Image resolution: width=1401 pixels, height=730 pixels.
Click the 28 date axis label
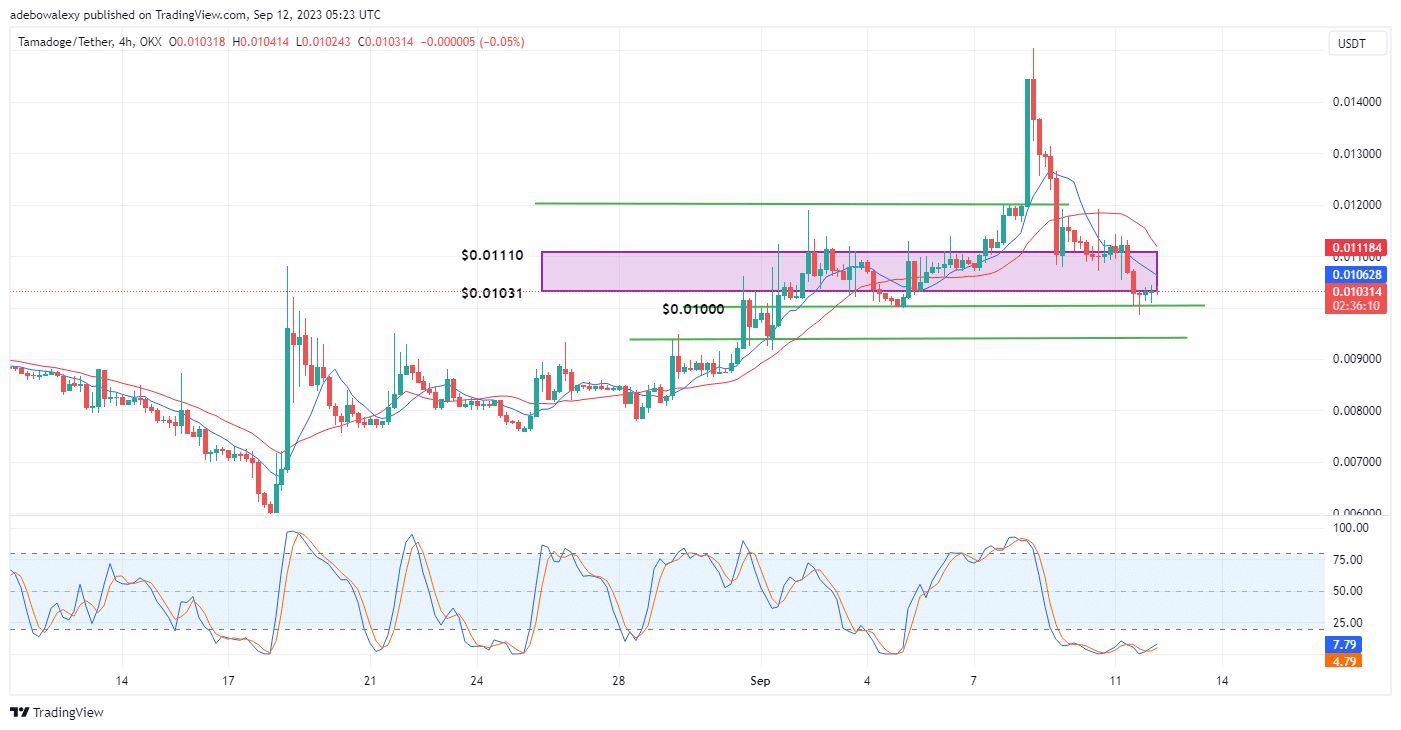(619, 681)
